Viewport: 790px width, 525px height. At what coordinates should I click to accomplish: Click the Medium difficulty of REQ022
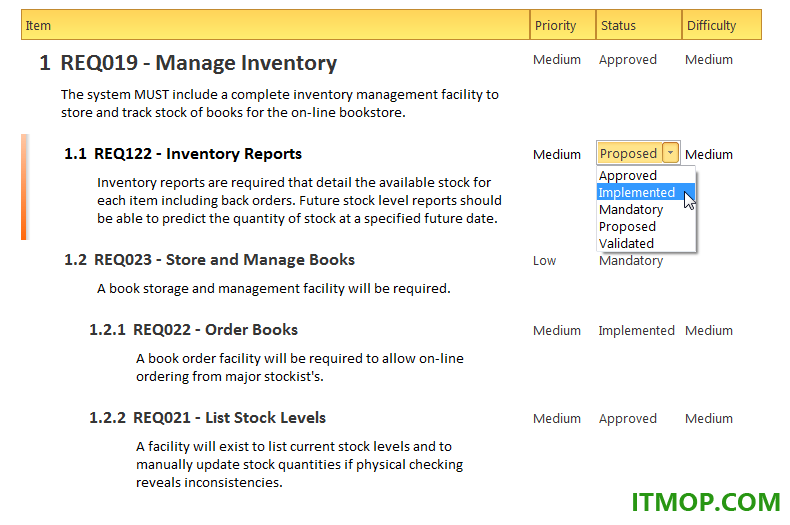tap(709, 331)
